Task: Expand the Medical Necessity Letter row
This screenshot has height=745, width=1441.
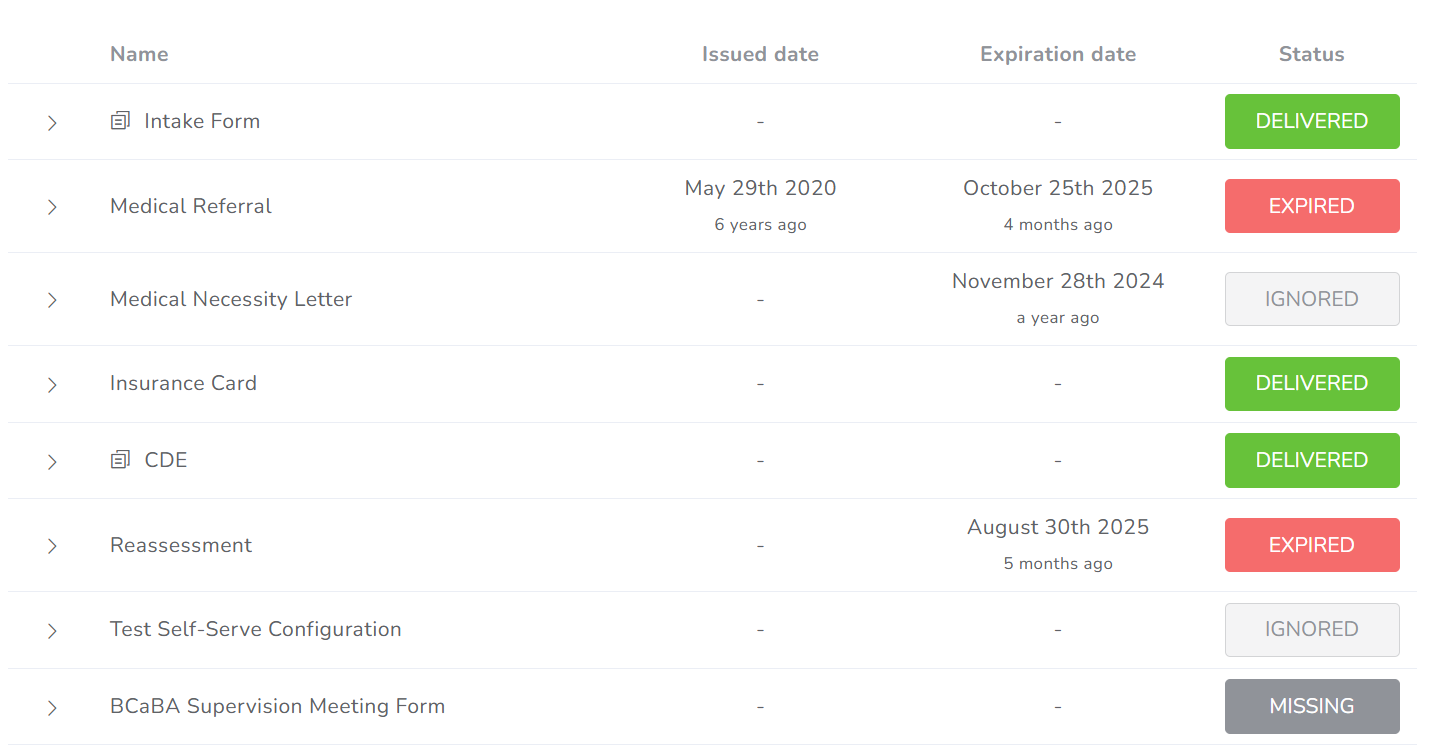Action: point(52,300)
